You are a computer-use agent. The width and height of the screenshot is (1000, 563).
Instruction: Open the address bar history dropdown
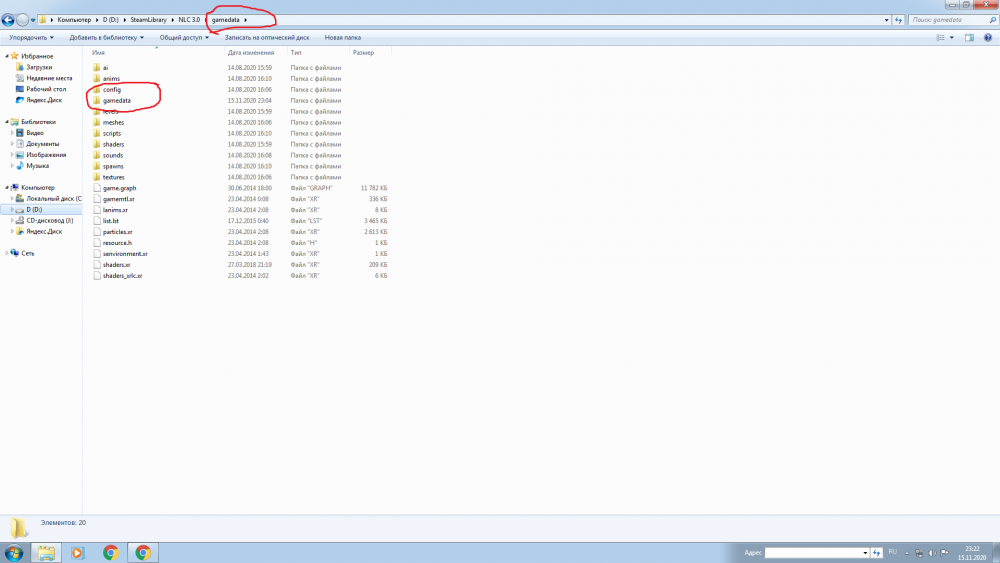click(886, 20)
